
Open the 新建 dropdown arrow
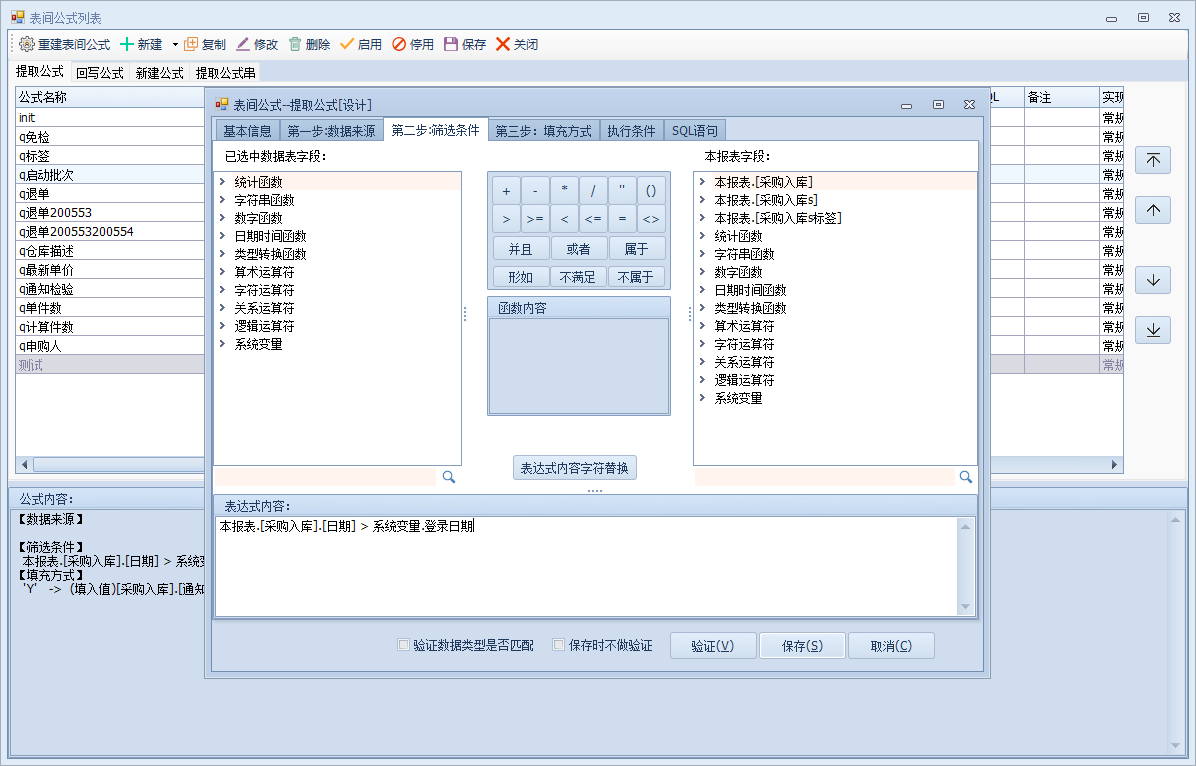pyautogui.click(x=175, y=44)
